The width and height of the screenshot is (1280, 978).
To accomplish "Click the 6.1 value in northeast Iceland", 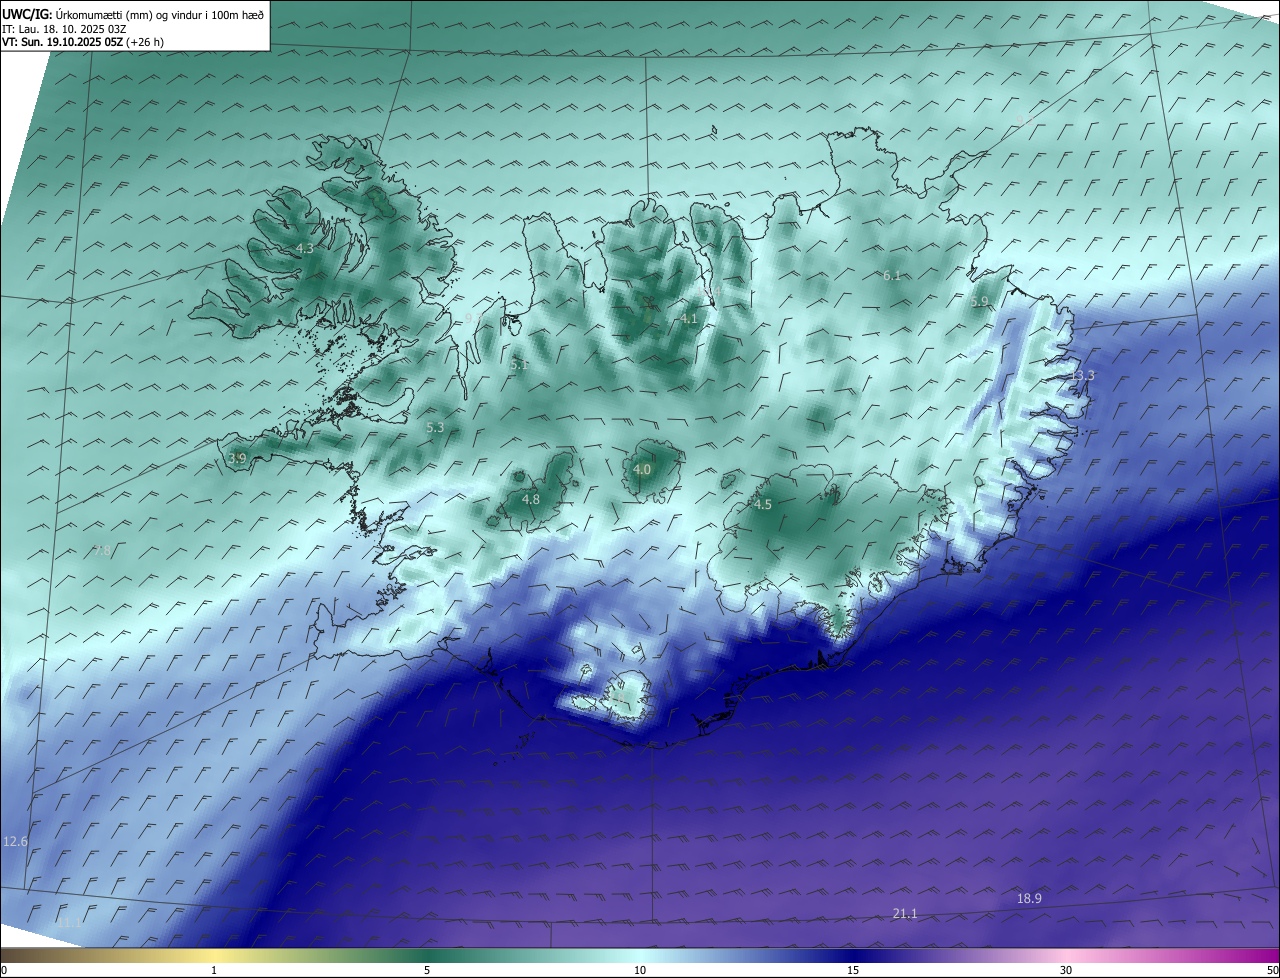I will [x=892, y=275].
